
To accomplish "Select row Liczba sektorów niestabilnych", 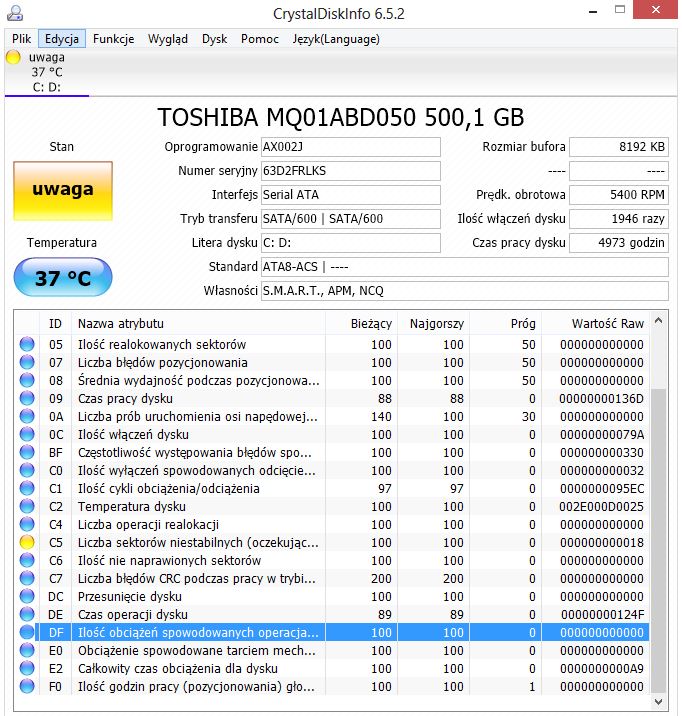I will [332, 542].
